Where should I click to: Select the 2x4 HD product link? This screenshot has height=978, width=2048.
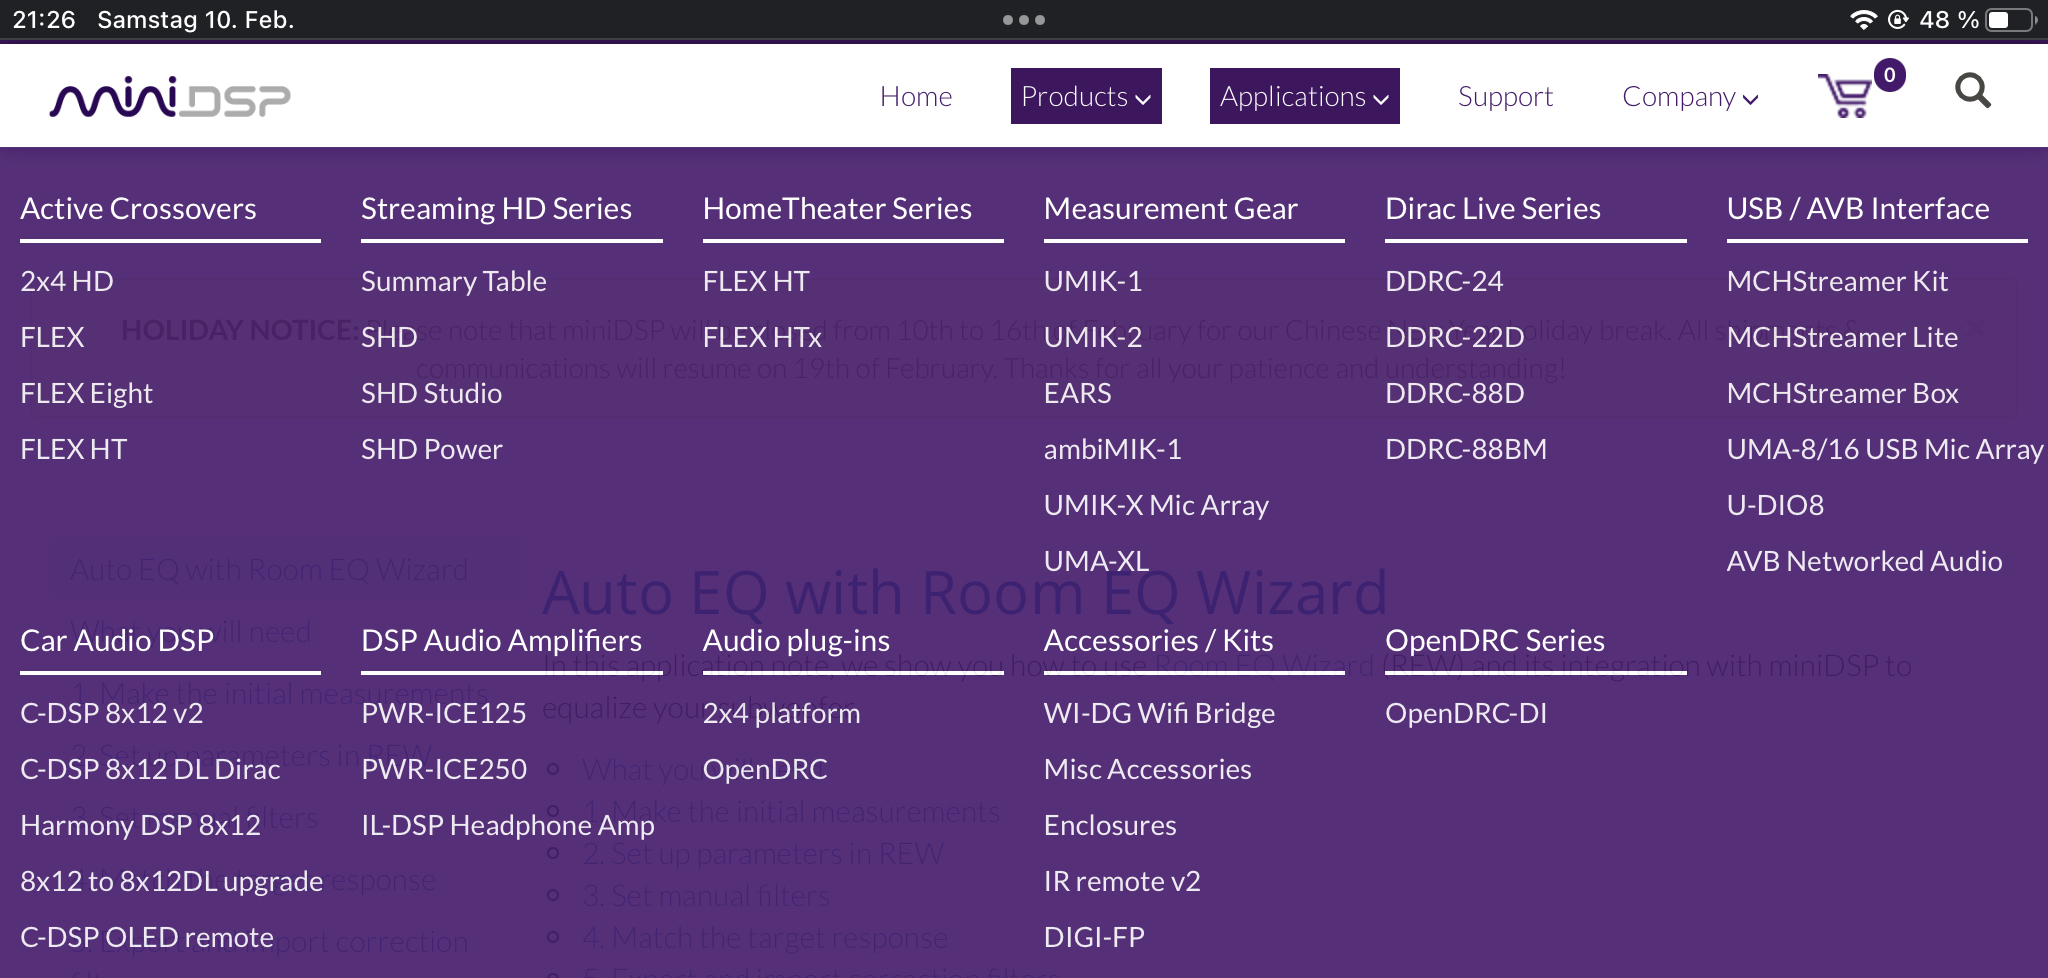click(x=66, y=281)
